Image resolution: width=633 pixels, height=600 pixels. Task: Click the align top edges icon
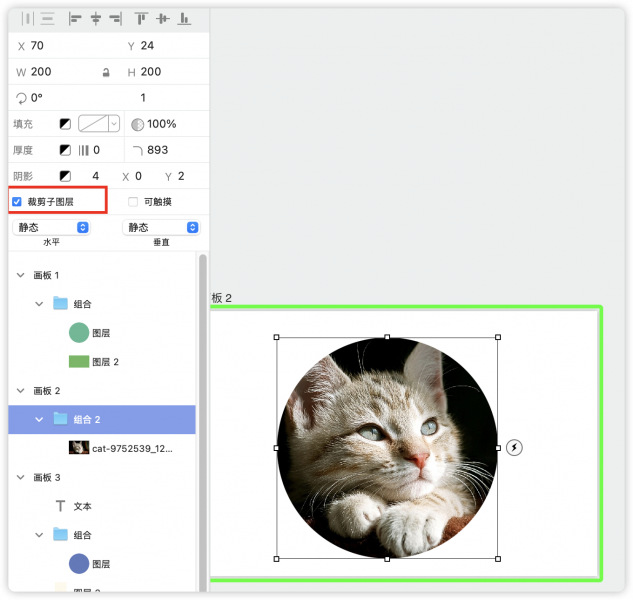click(x=141, y=18)
